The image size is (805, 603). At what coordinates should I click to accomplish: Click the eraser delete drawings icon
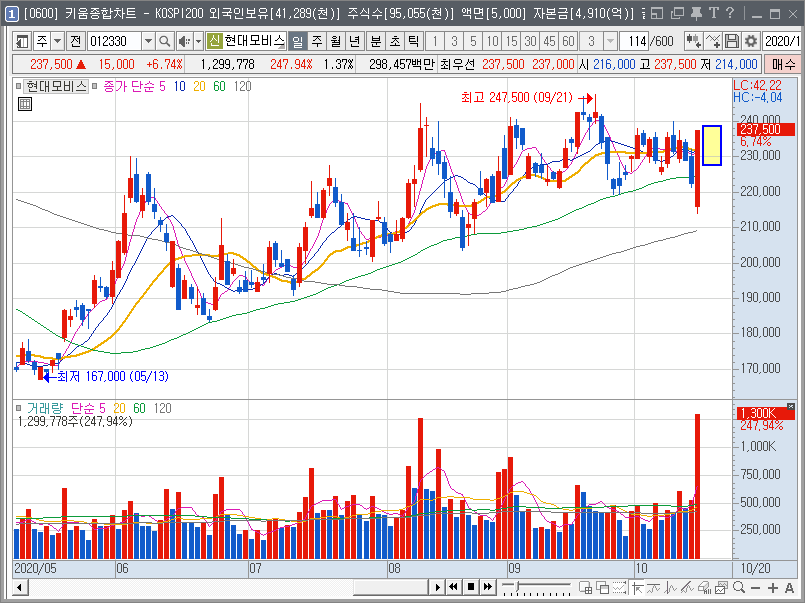coord(704,588)
